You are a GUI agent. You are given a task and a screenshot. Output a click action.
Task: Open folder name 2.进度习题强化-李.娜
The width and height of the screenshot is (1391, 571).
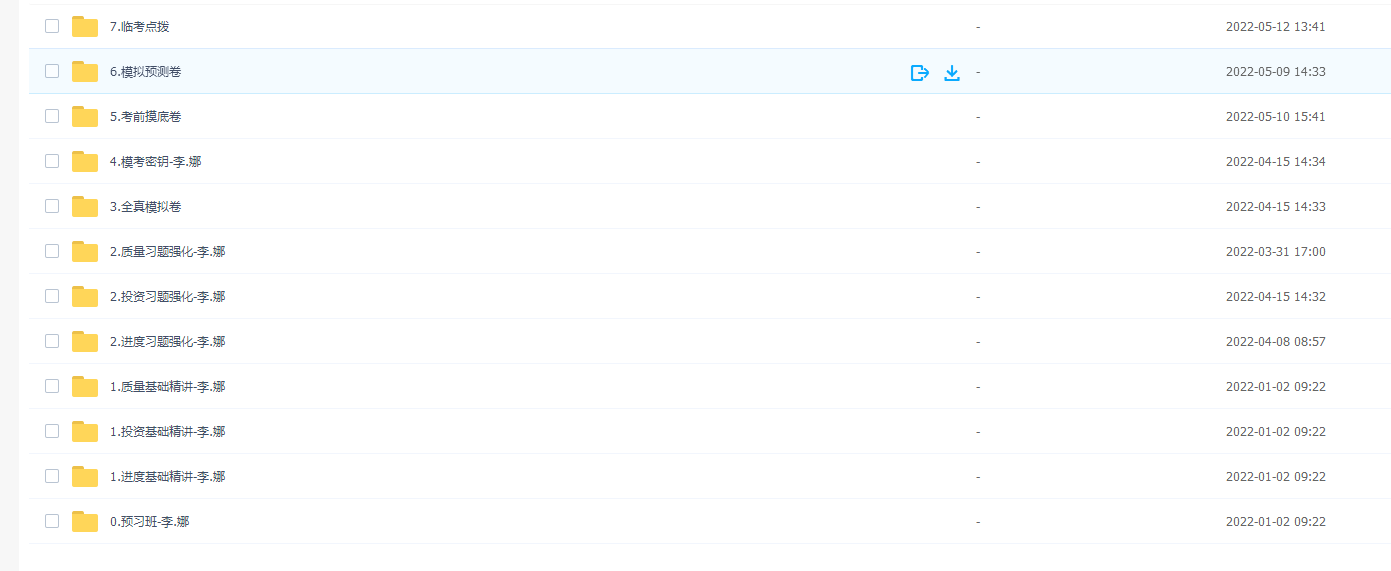167,342
